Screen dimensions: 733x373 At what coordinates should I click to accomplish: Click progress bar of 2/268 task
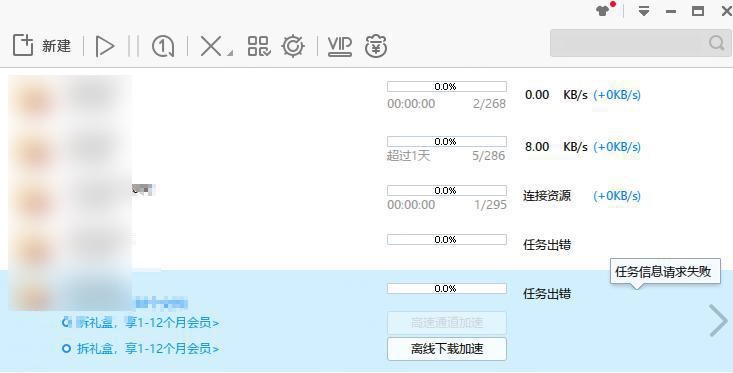(x=446, y=86)
